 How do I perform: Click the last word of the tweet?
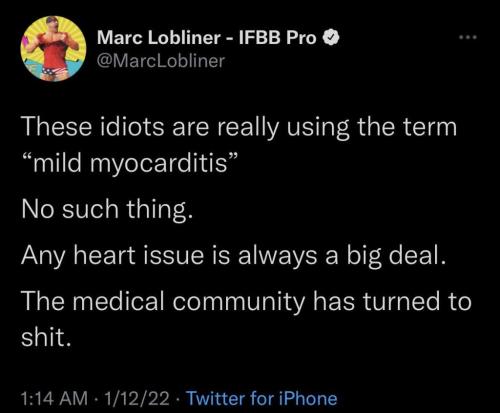click(x=46, y=337)
